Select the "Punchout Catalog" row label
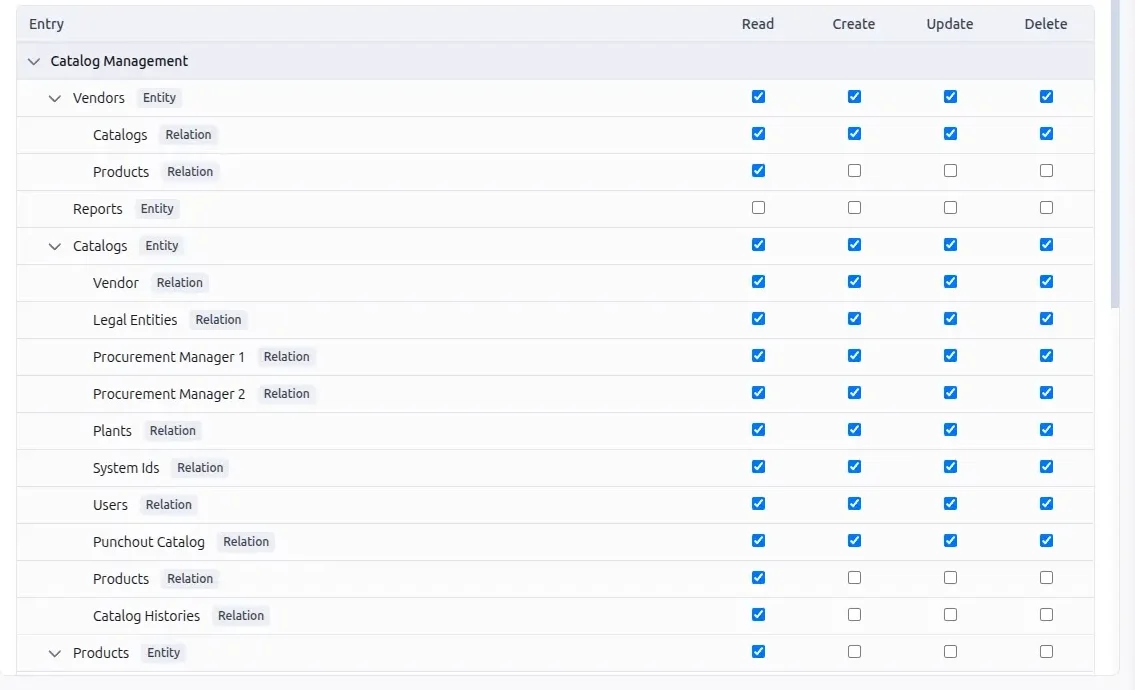1135x690 pixels. pos(148,542)
